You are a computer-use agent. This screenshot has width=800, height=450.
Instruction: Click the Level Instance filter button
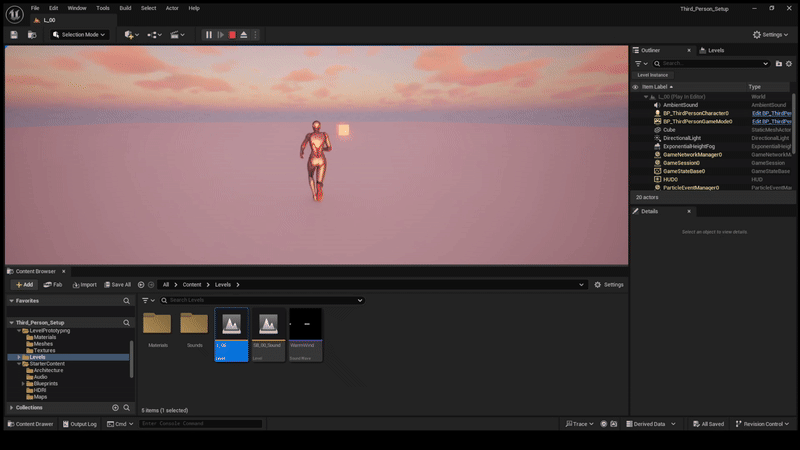tap(652, 75)
